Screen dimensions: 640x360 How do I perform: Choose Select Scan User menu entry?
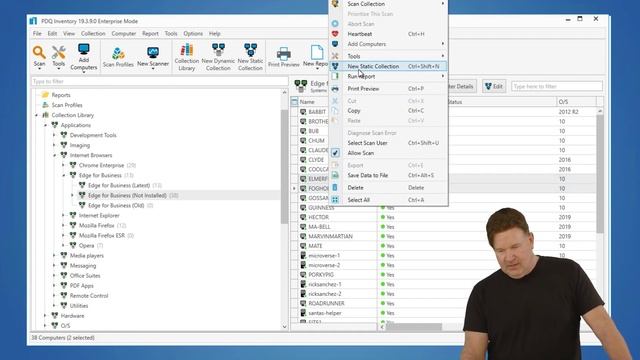(389, 143)
